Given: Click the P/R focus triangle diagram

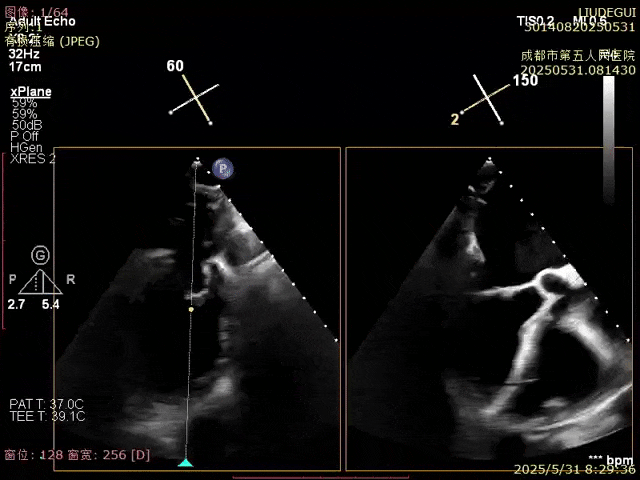Looking at the screenshot, I should coord(41,281).
